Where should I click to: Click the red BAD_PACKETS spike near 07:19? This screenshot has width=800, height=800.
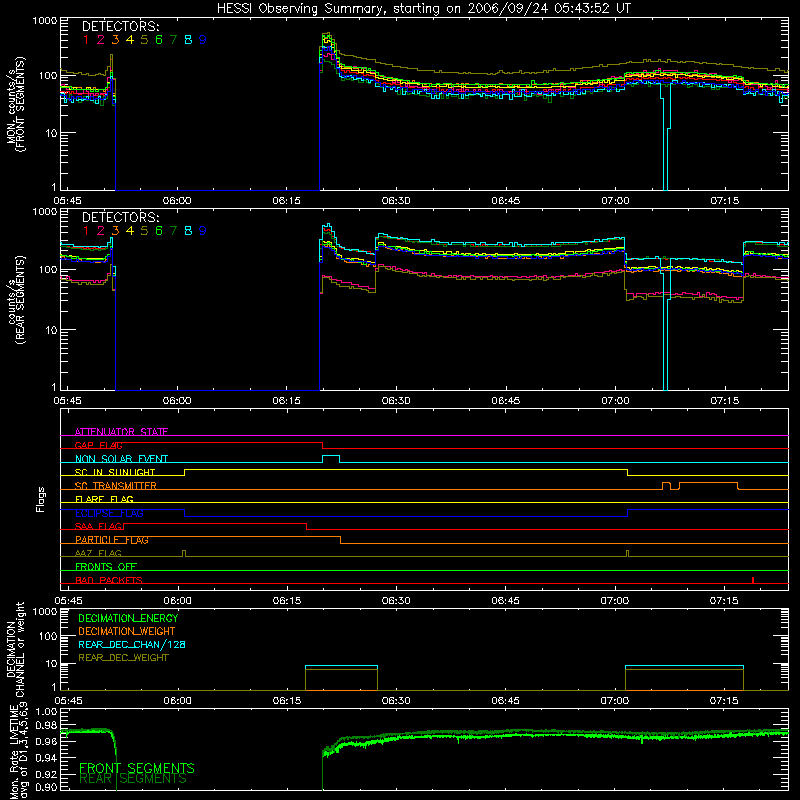753,580
